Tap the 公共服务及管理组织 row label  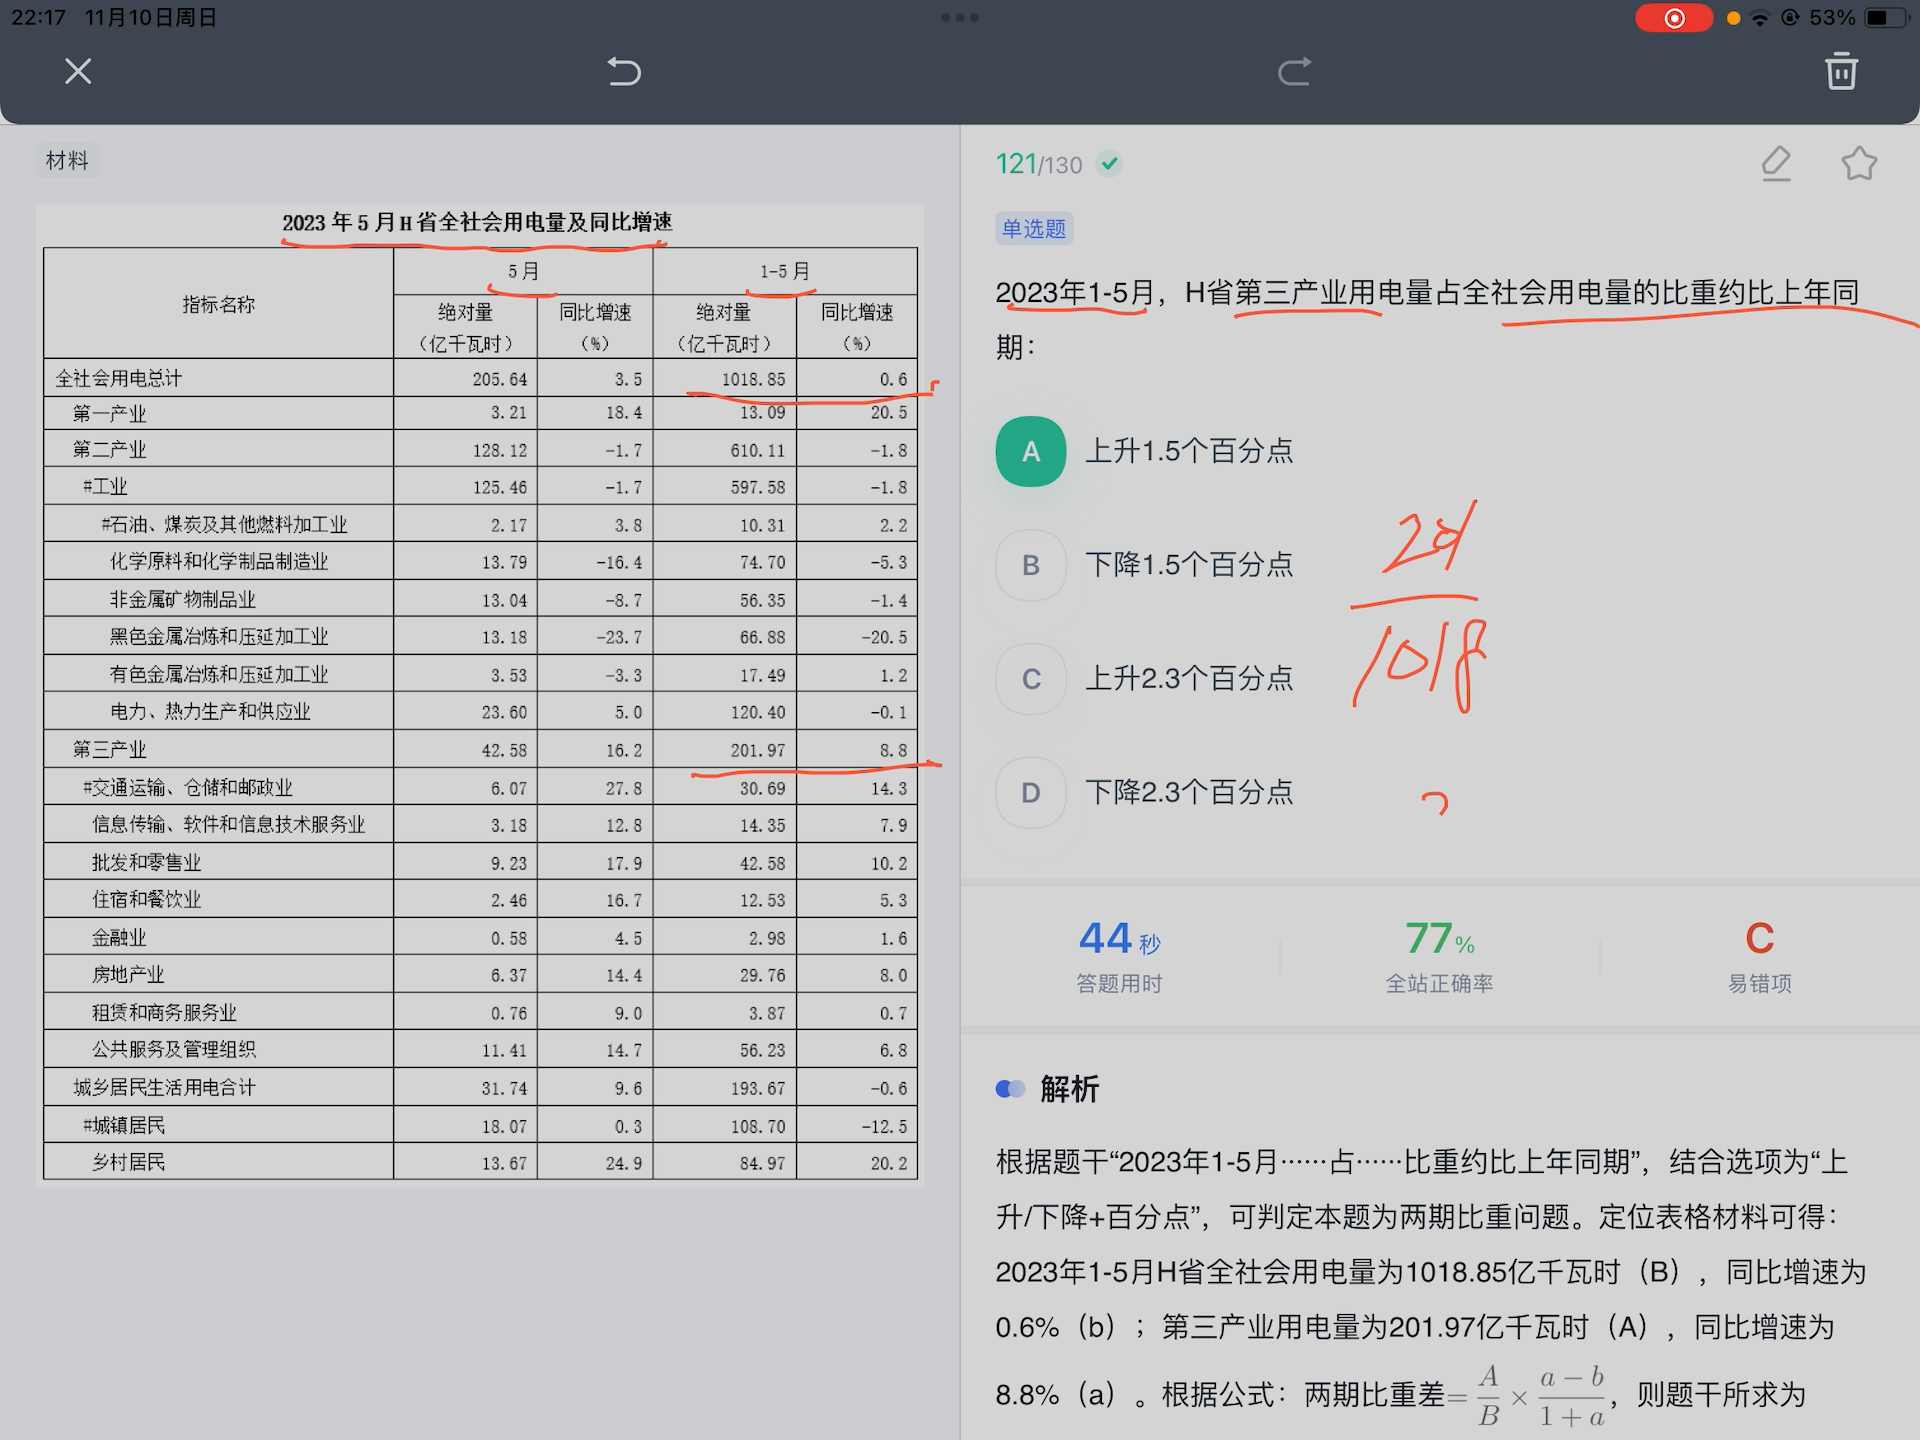coord(174,1050)
